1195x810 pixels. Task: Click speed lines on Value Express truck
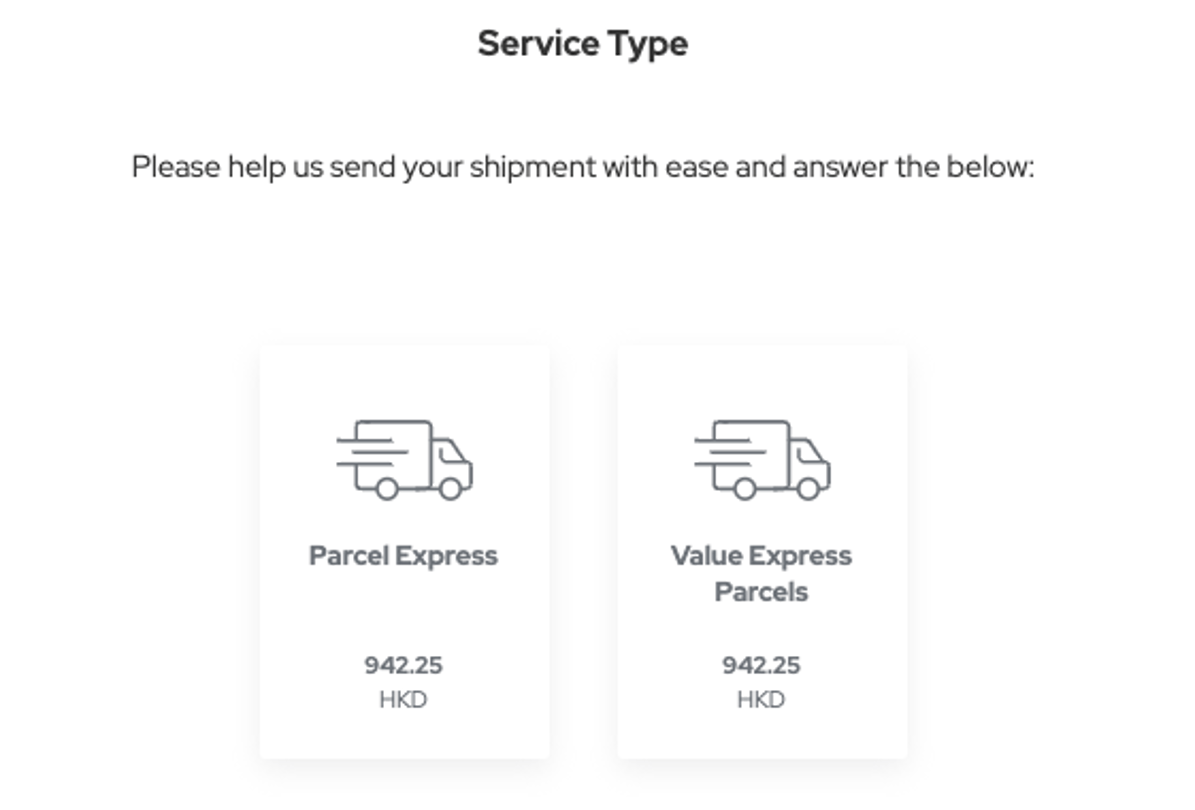(720, 452)
